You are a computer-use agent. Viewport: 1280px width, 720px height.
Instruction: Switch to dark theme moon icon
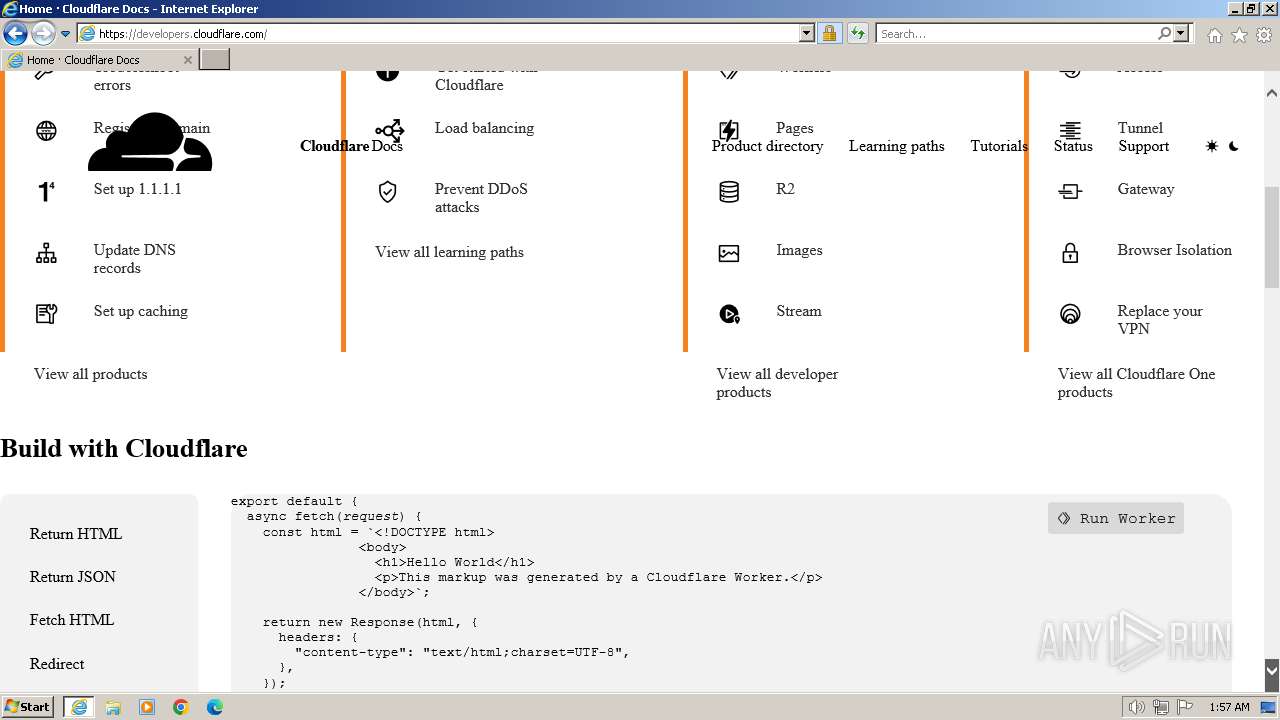pyautogui.click(x=1234, y=146)
